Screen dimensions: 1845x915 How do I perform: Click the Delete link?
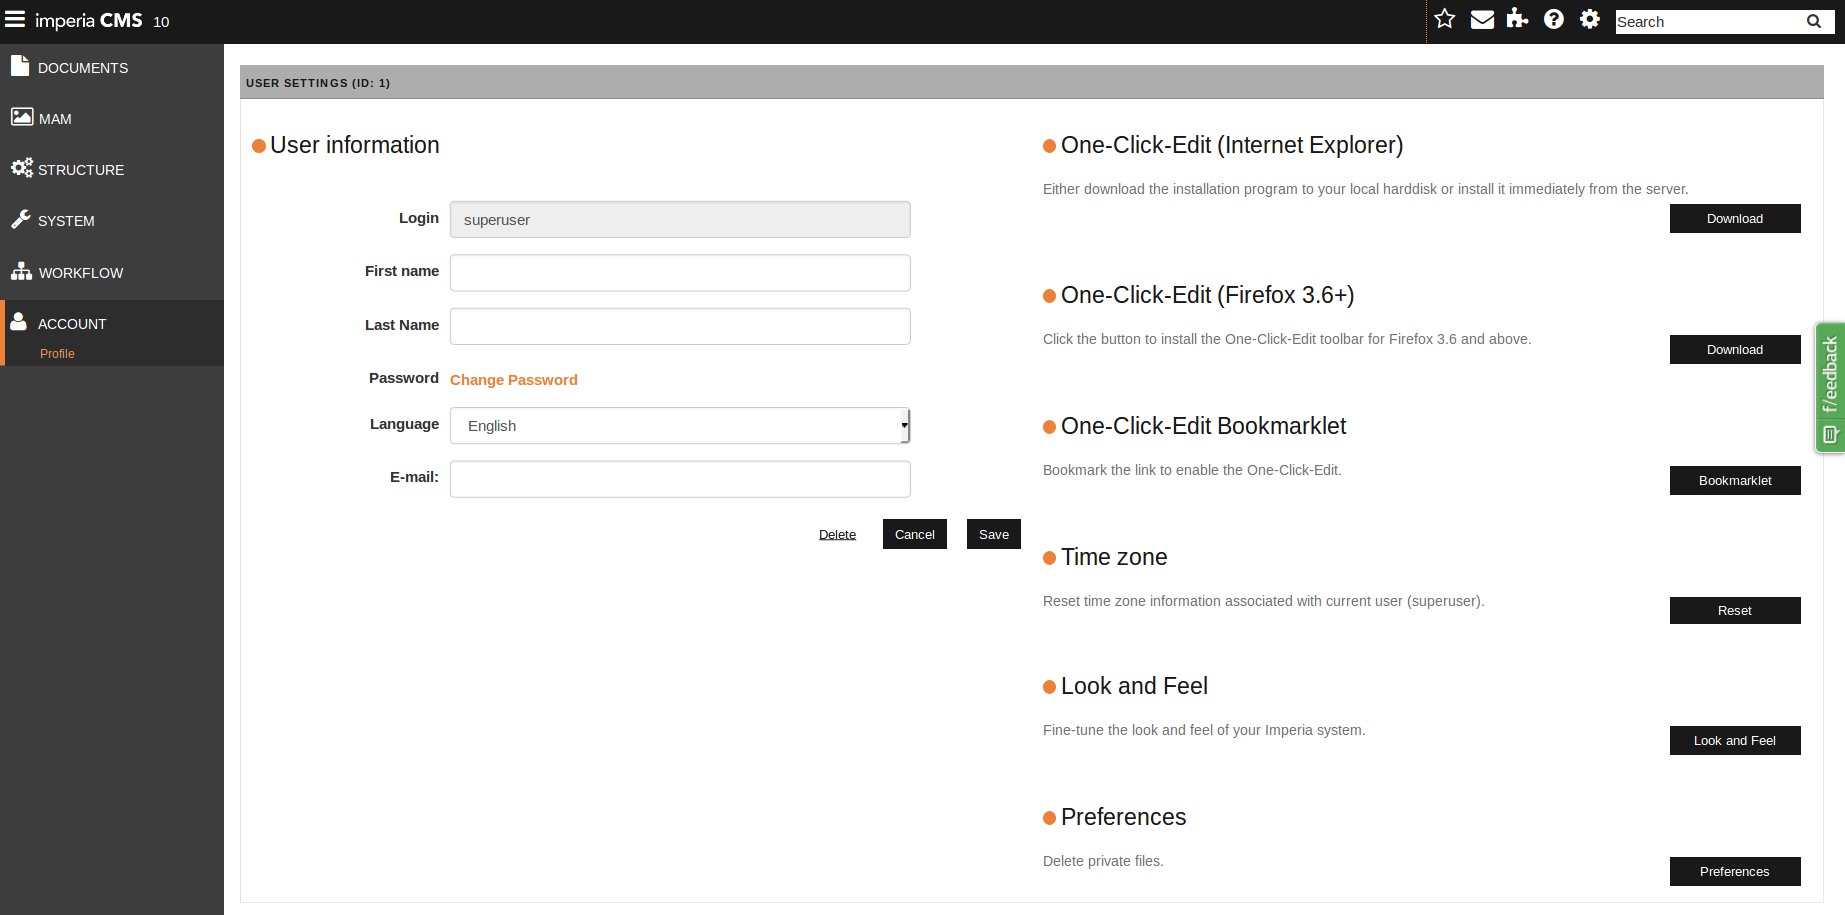coord(837,535)
